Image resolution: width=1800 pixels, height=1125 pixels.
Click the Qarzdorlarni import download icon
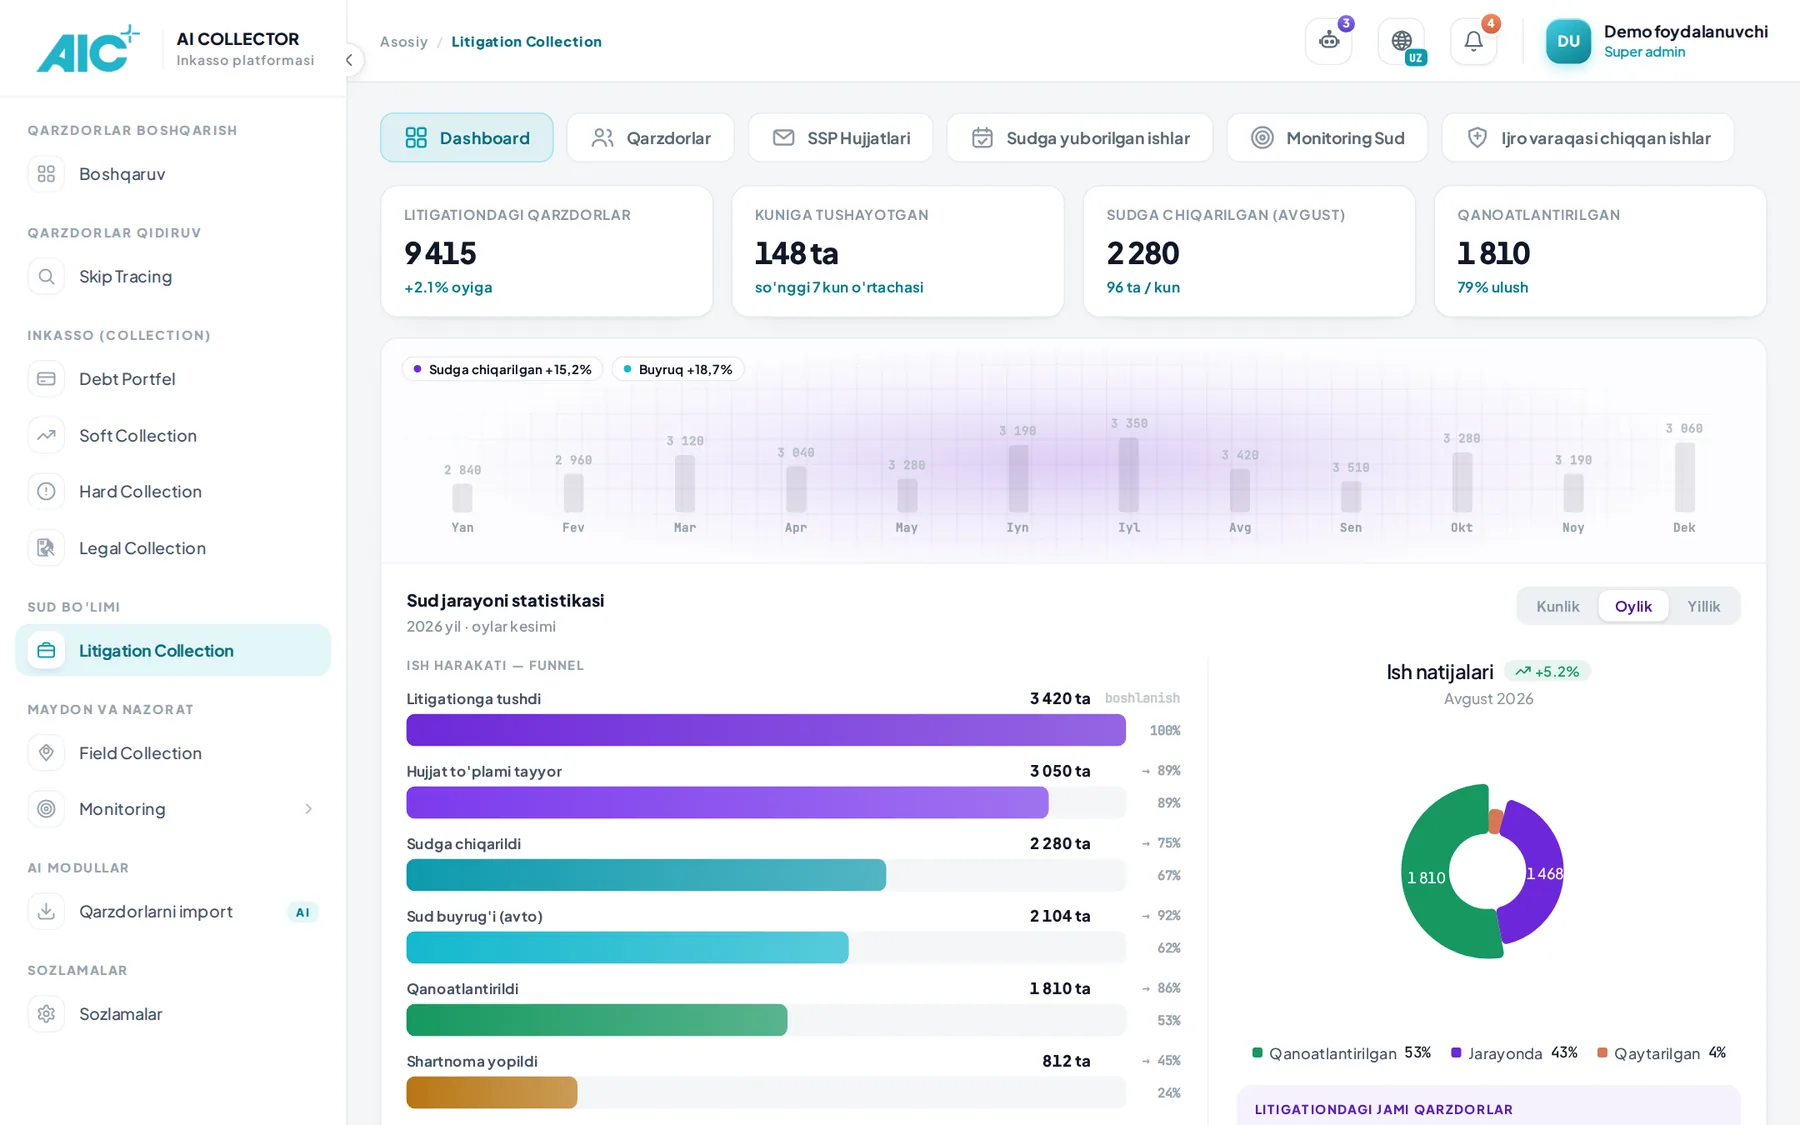click(46, 911)
